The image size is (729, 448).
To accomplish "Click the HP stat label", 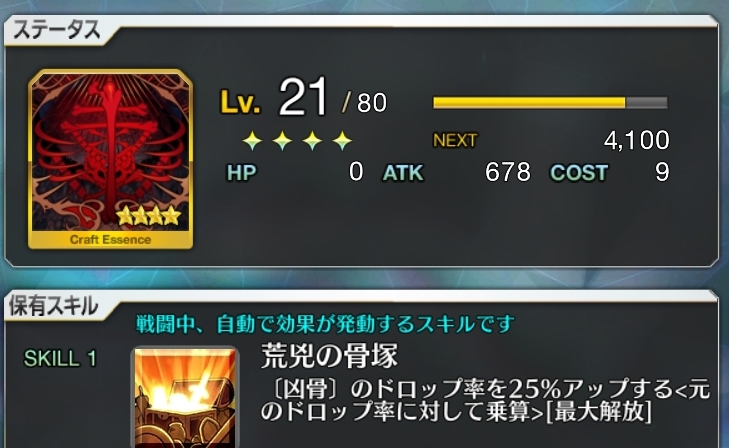I will (x=241, y=173).
